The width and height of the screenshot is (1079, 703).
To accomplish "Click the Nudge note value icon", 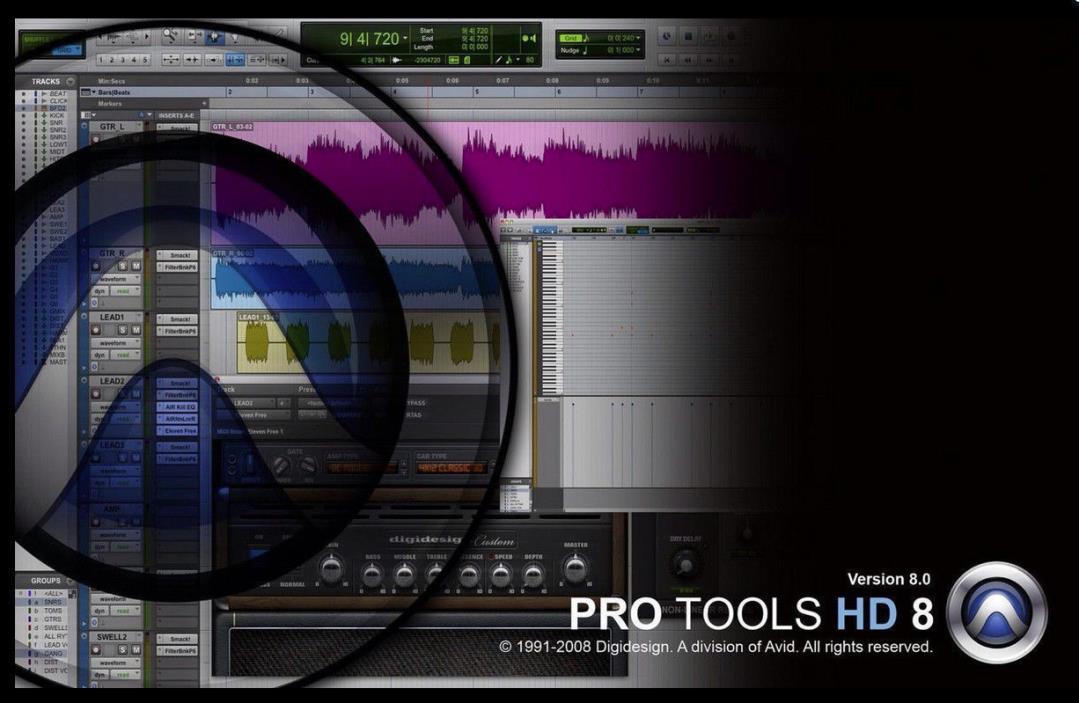I will (586, 50).
